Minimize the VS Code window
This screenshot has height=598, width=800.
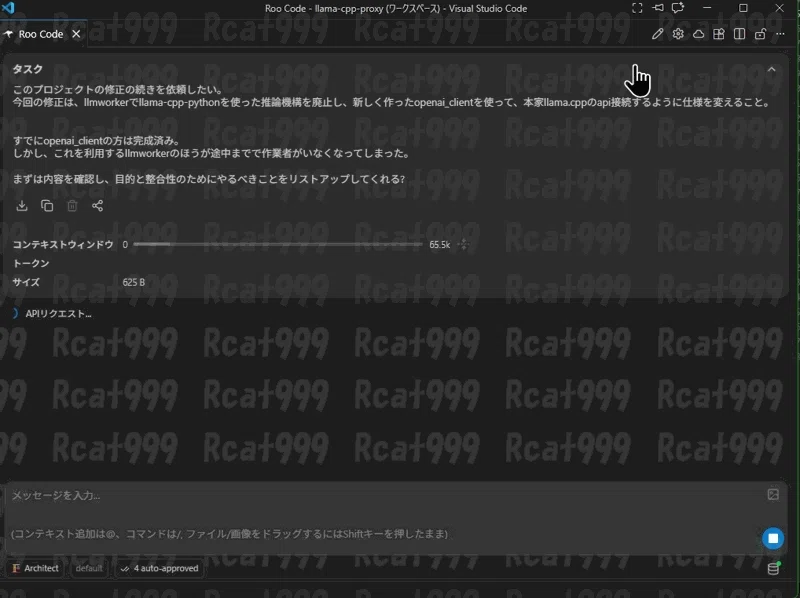click(x=707, y=8)
